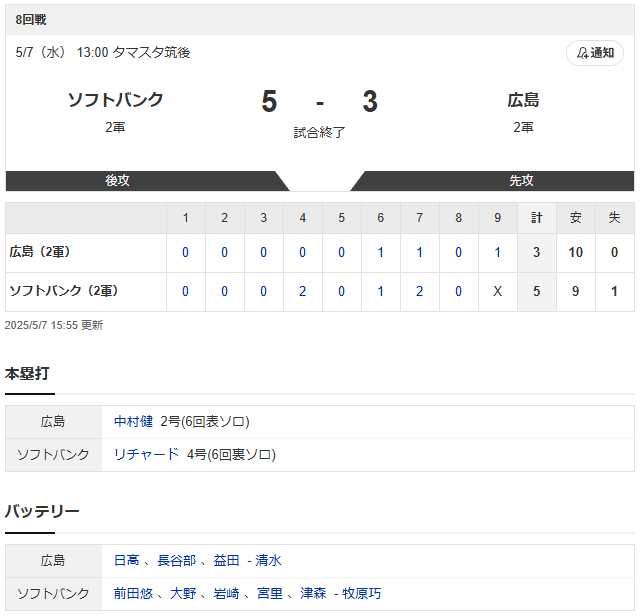Open pitcher link 岩崎

click(226, 593)
